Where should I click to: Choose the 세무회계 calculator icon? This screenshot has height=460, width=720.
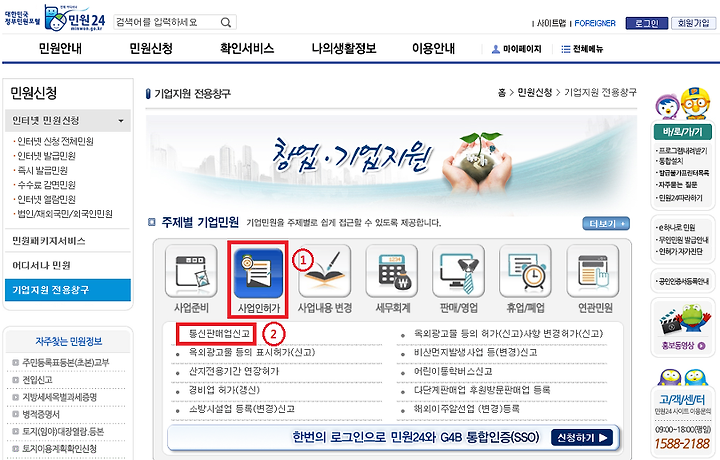(x=392, y=272)
